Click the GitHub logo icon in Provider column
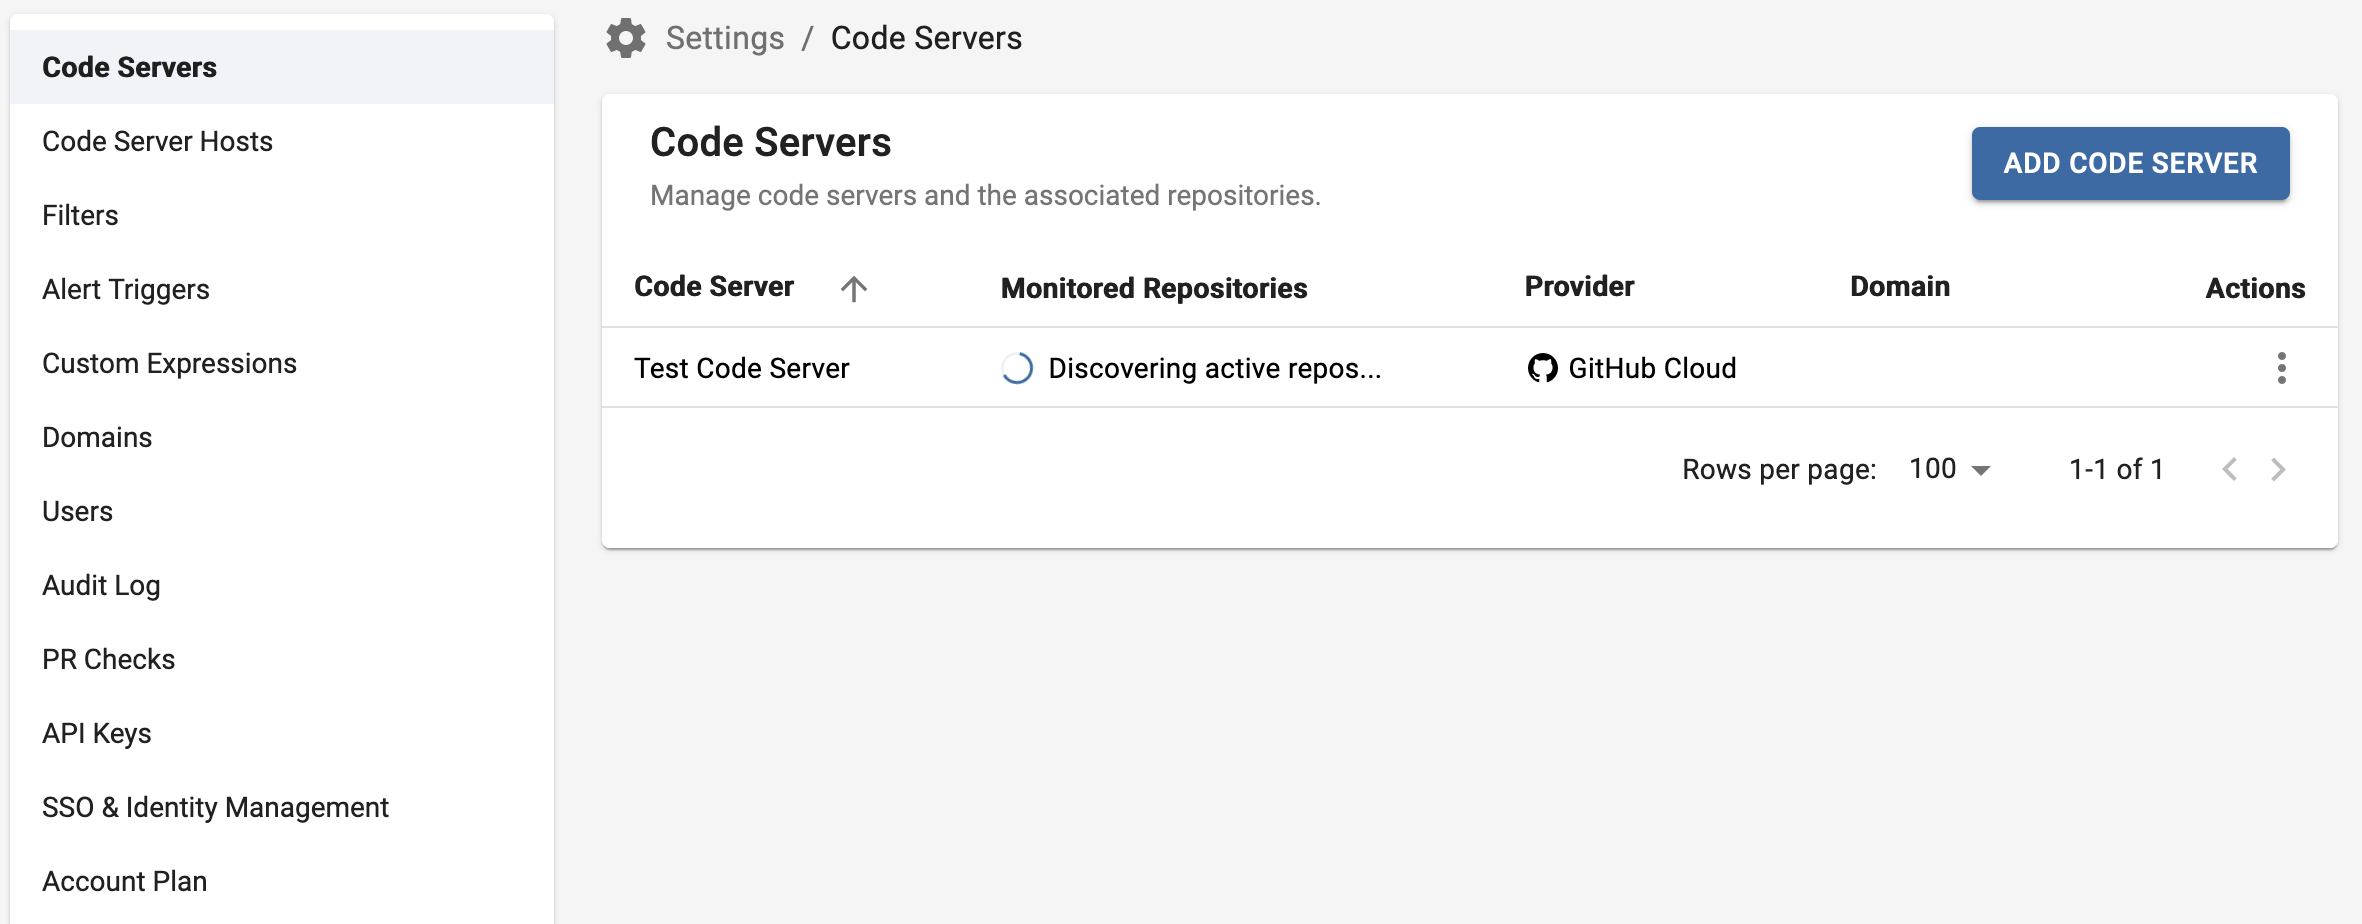Viewport: 2362px width, 924px height. 1542,368
